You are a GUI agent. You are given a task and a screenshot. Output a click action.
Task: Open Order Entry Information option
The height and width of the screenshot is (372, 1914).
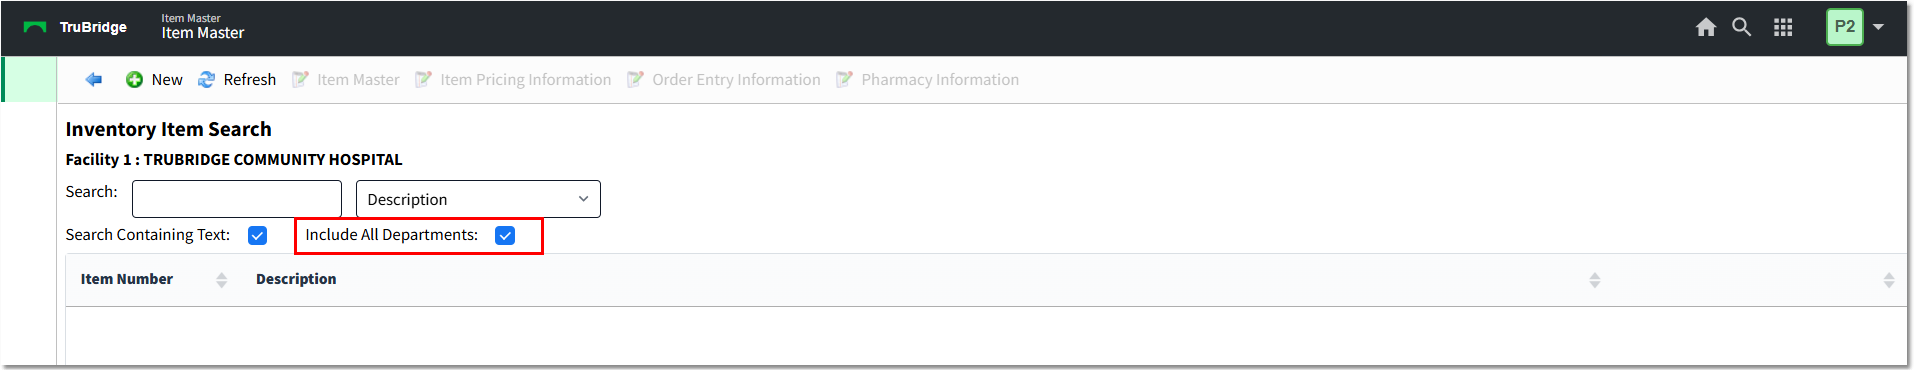tap(736, 80)
